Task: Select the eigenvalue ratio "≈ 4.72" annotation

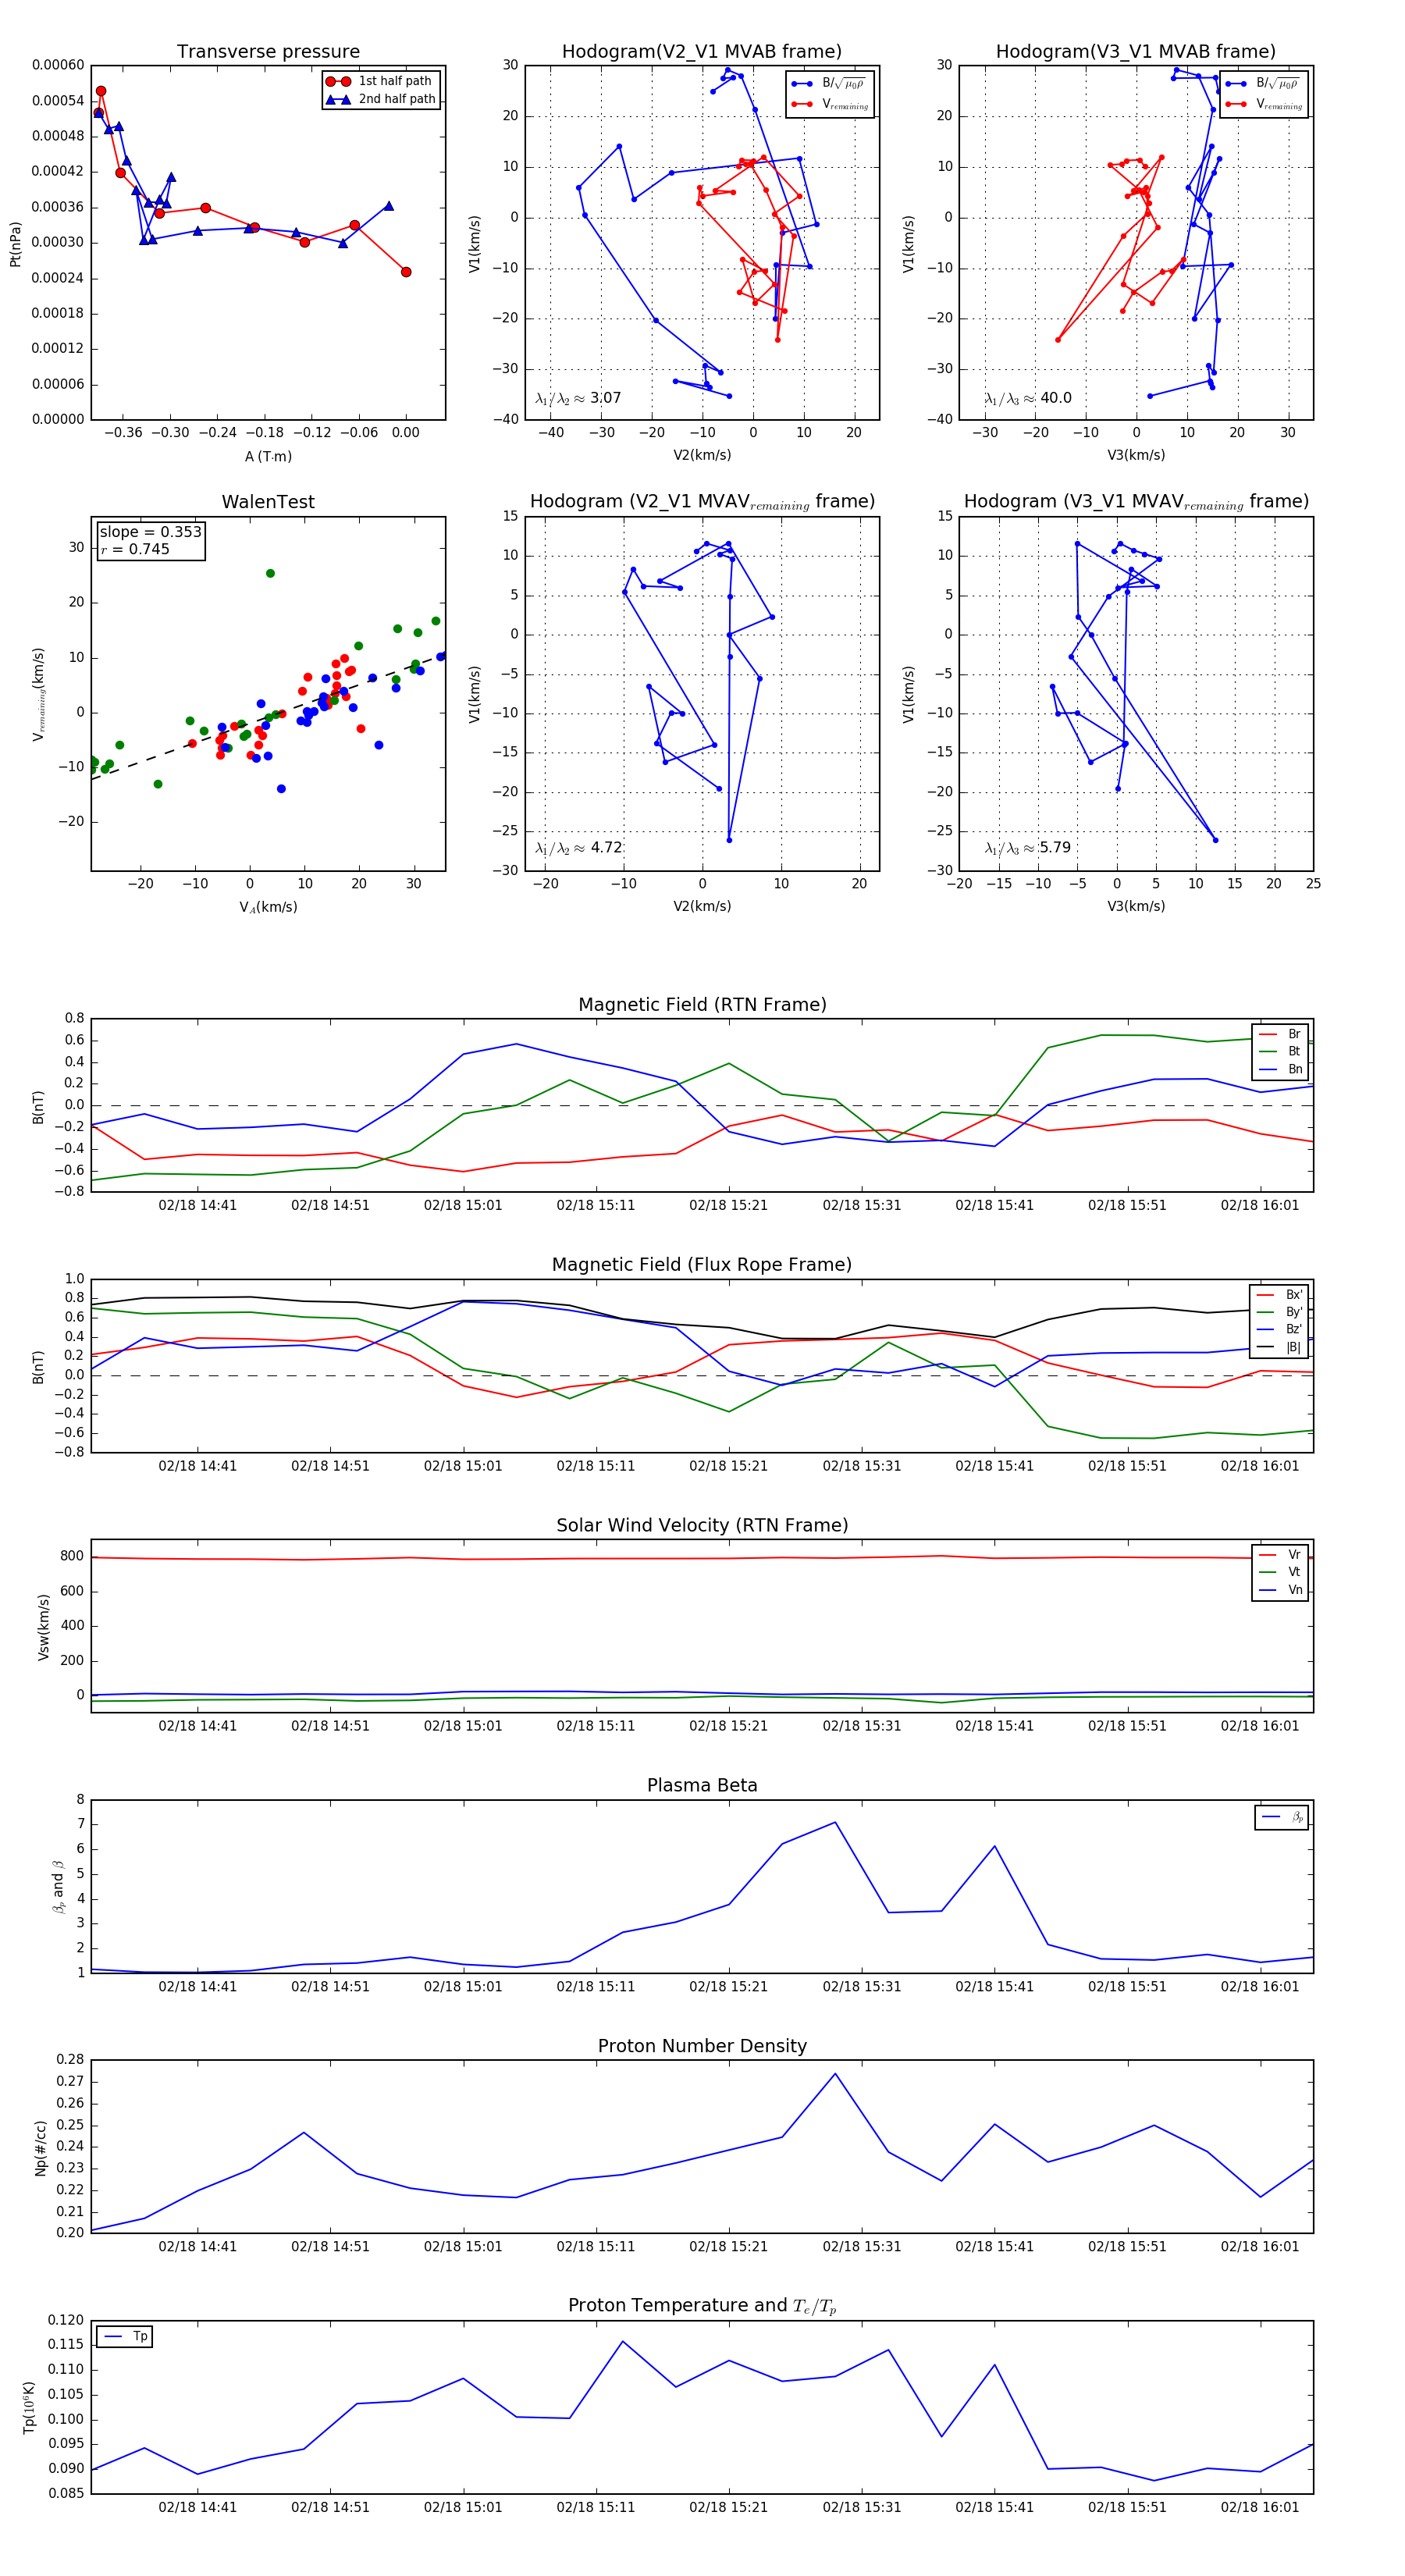Action: (578, 848)
